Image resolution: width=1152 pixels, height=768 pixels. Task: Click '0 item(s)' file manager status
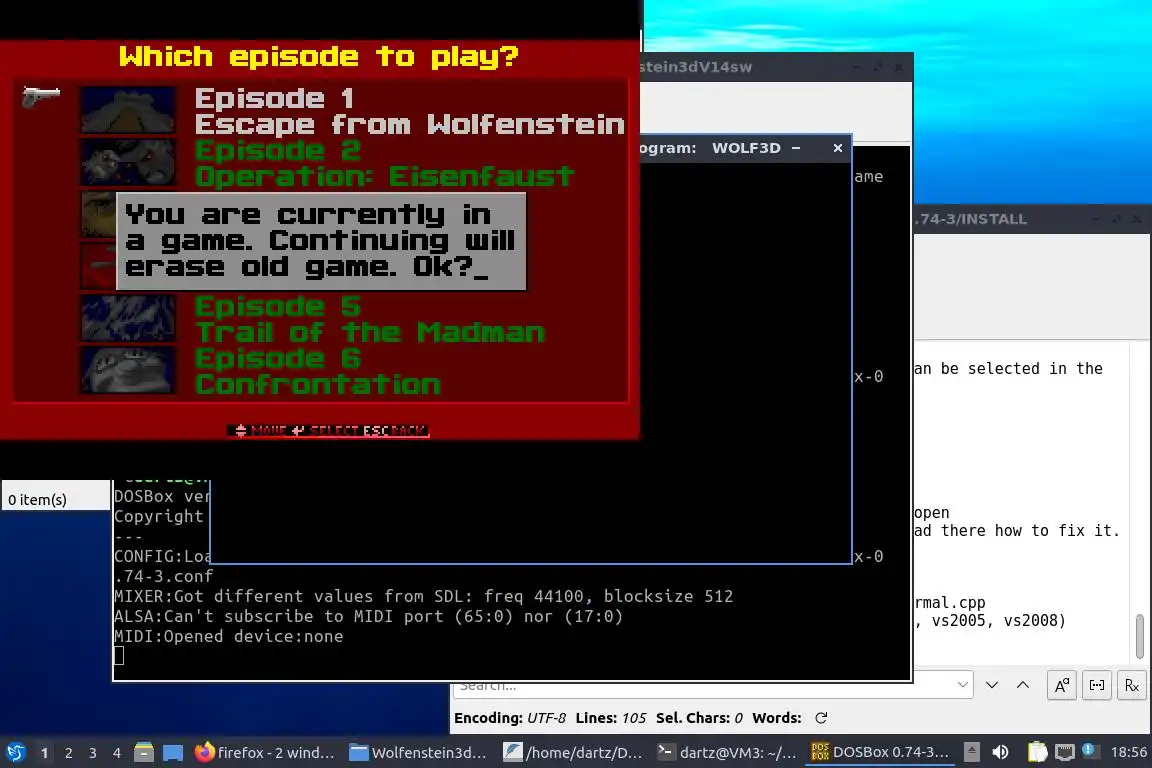(x=37, y=500)
